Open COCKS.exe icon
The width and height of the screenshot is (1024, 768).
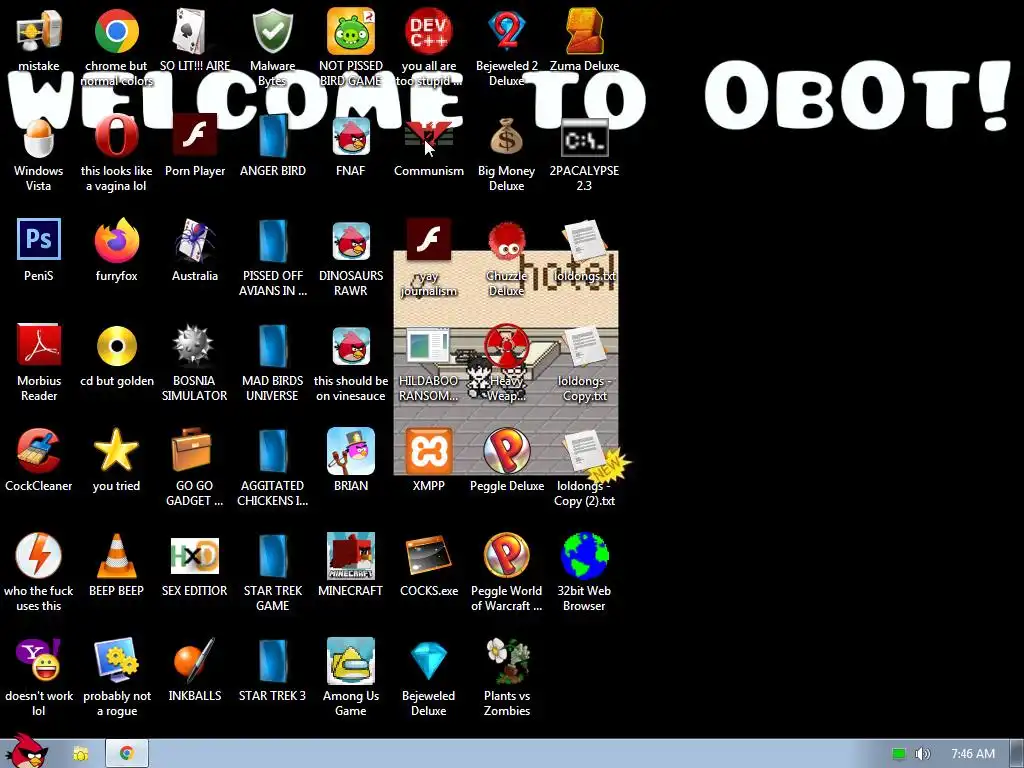tap(428, 556)
